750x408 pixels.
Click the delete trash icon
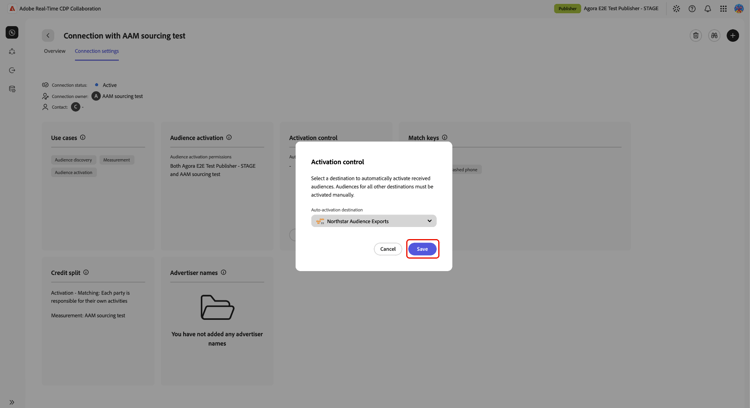click(x=695, y=35)
